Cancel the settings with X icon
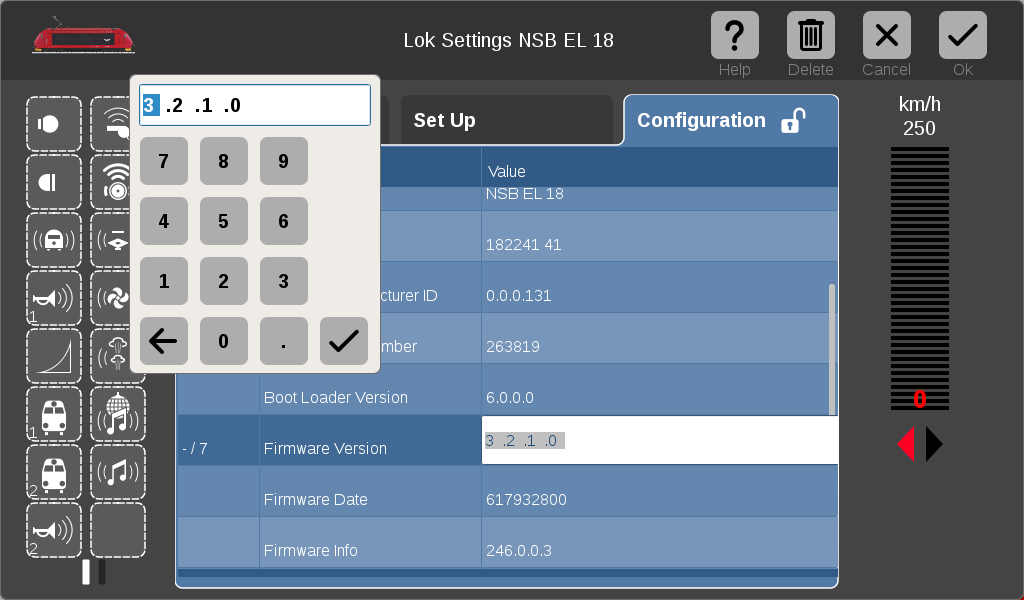Image resolution: width=1024 pixels, height=600 pixels. [887, 35]
